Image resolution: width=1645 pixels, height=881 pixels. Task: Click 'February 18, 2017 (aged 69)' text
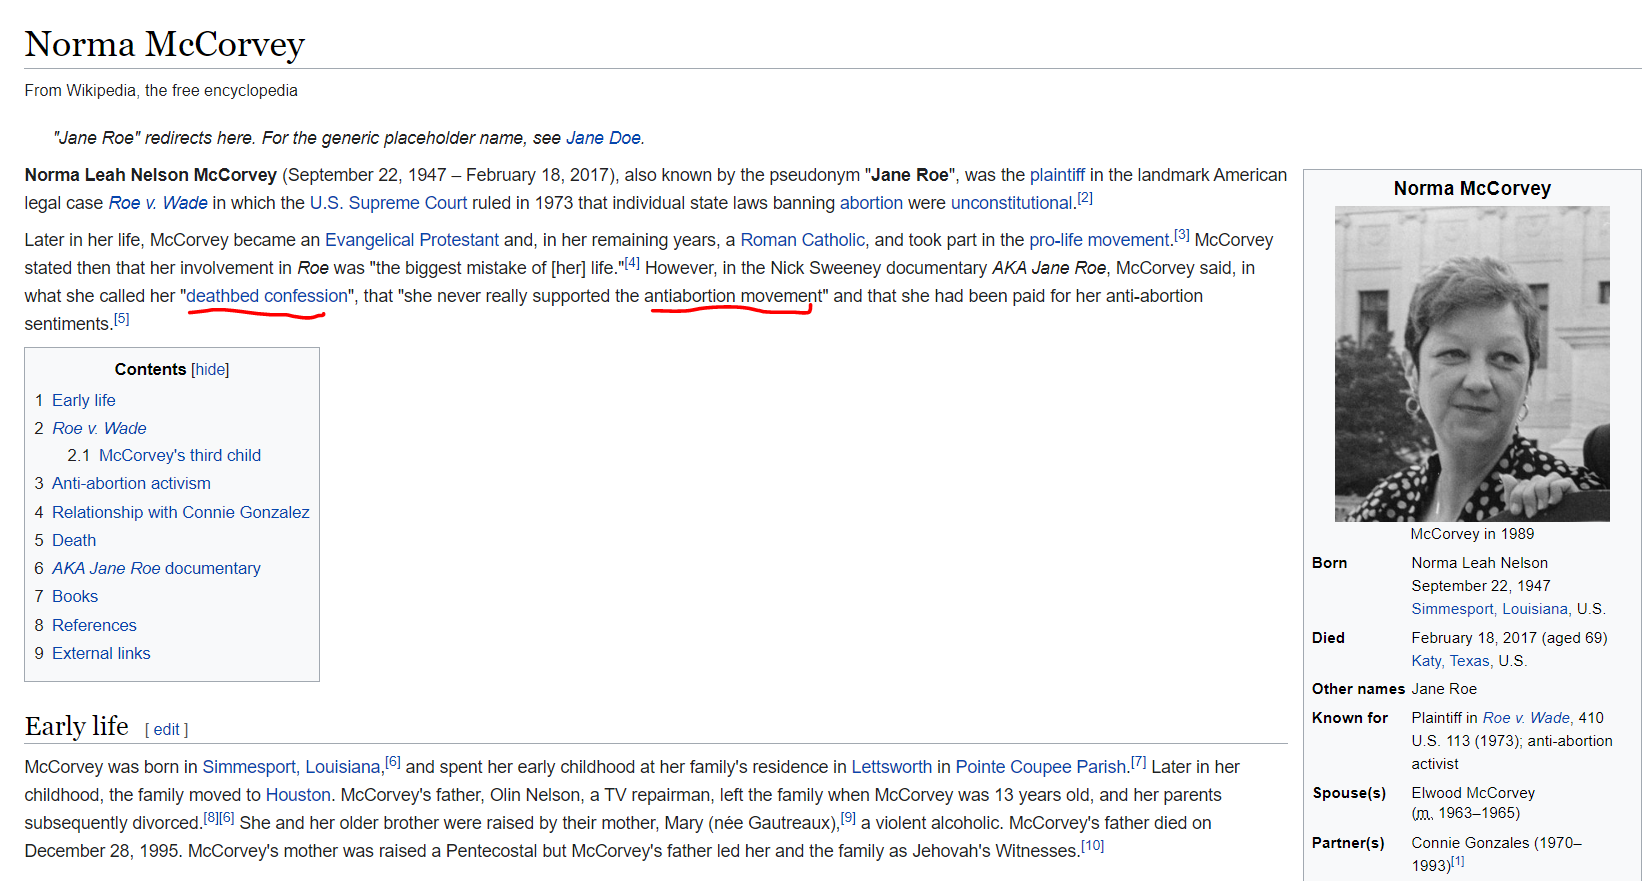pos(1509,638)
